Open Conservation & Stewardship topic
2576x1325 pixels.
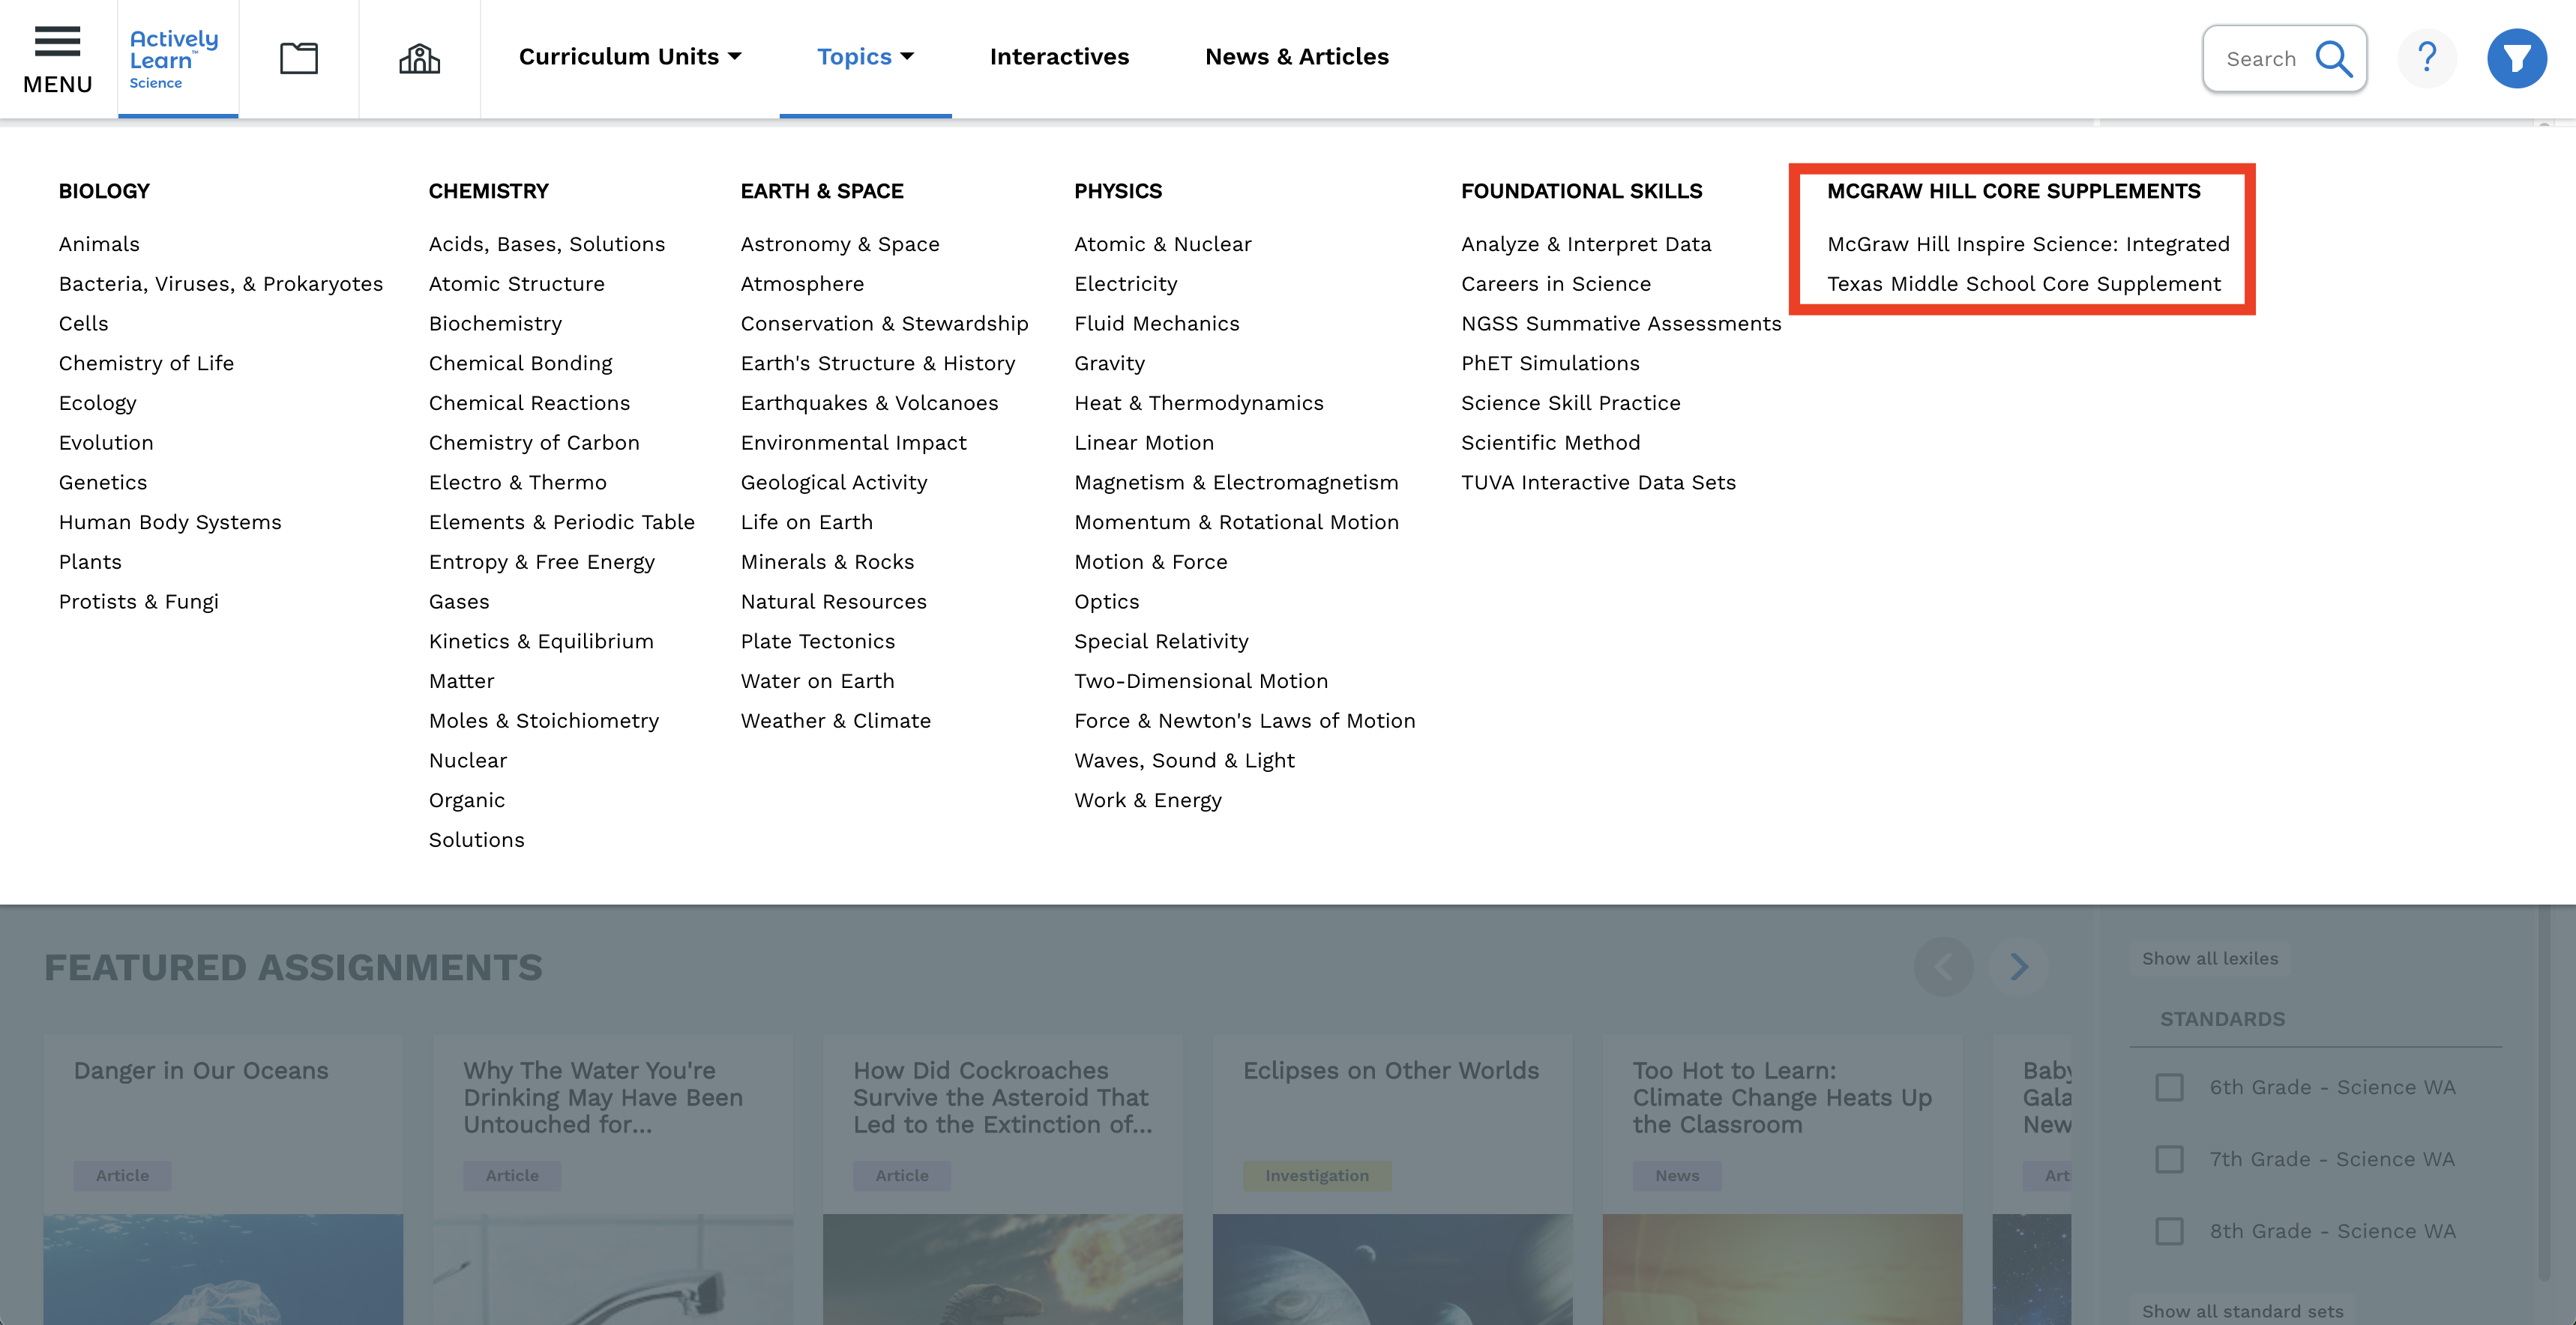[884, 324]
